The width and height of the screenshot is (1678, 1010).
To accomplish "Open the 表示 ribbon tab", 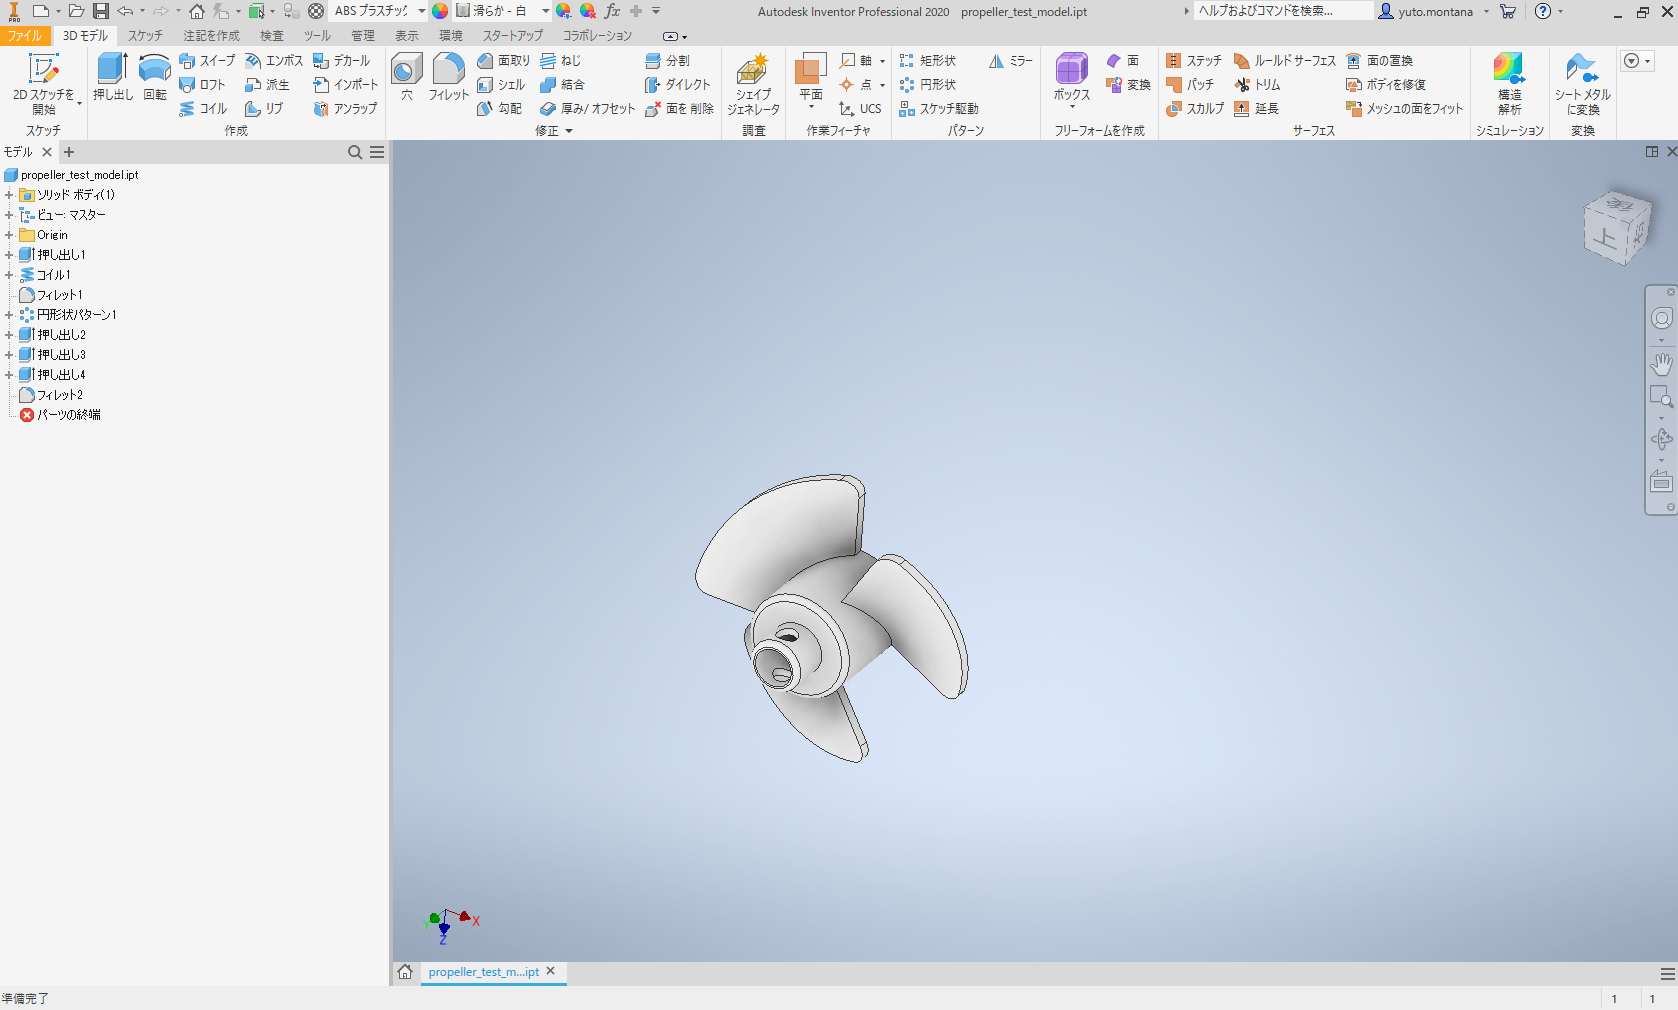I will pyautogui.click(x=406, y=35).
